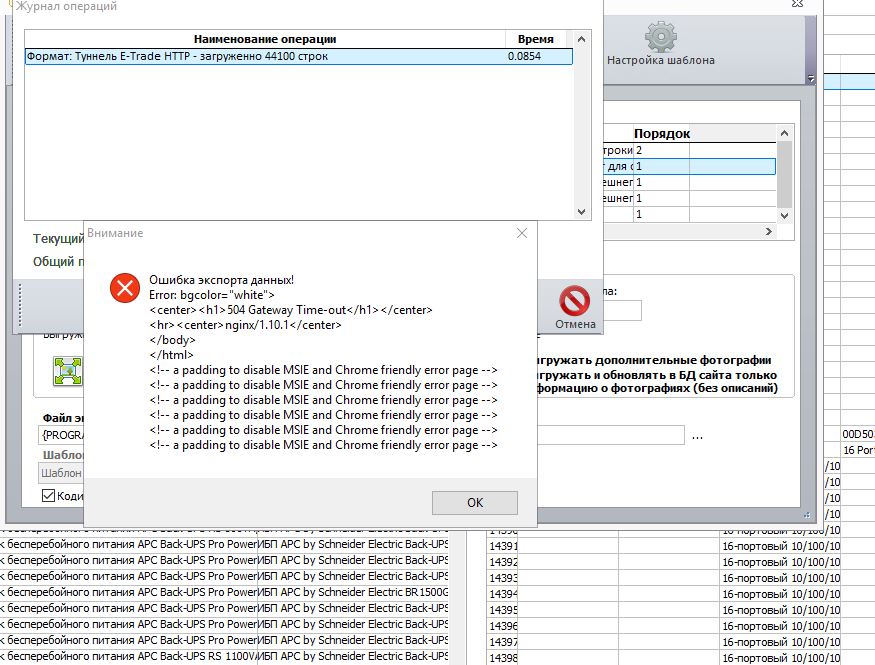Cancel the operation with the Отмена button
875x665 pixels.
click(x=575, y=308)
